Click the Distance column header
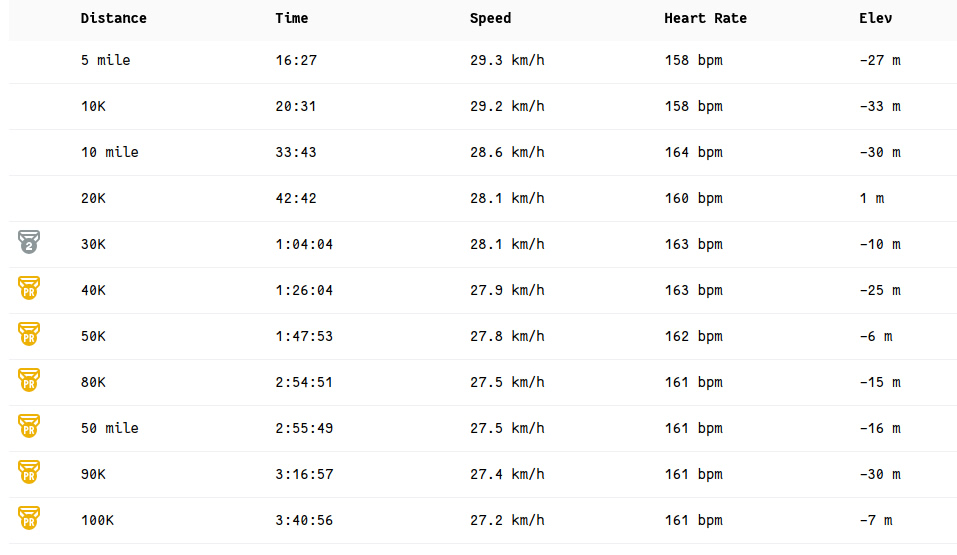957x555 pixels. (113, 18)
